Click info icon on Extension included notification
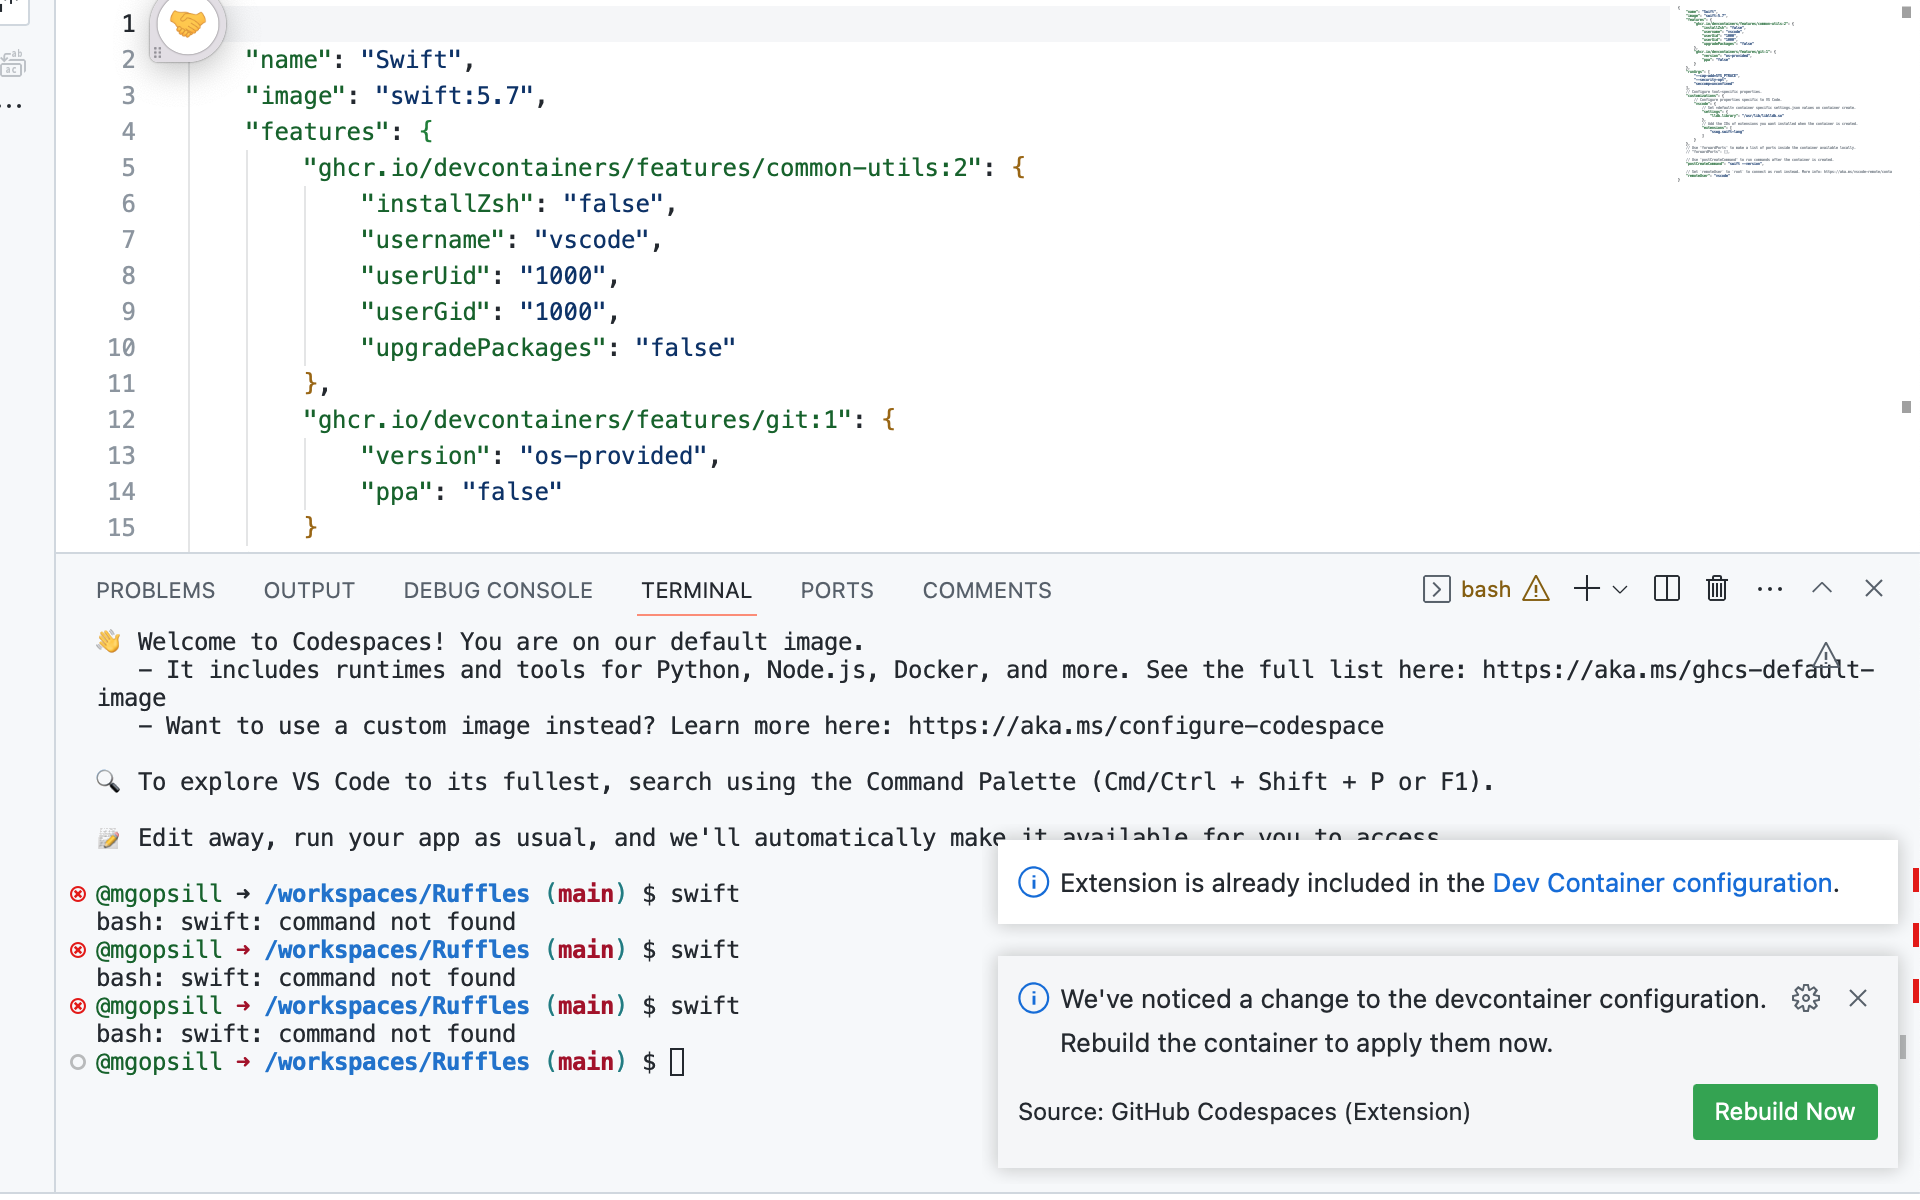Screen dimensions: 1920x1200 [x=1033, y=882]
